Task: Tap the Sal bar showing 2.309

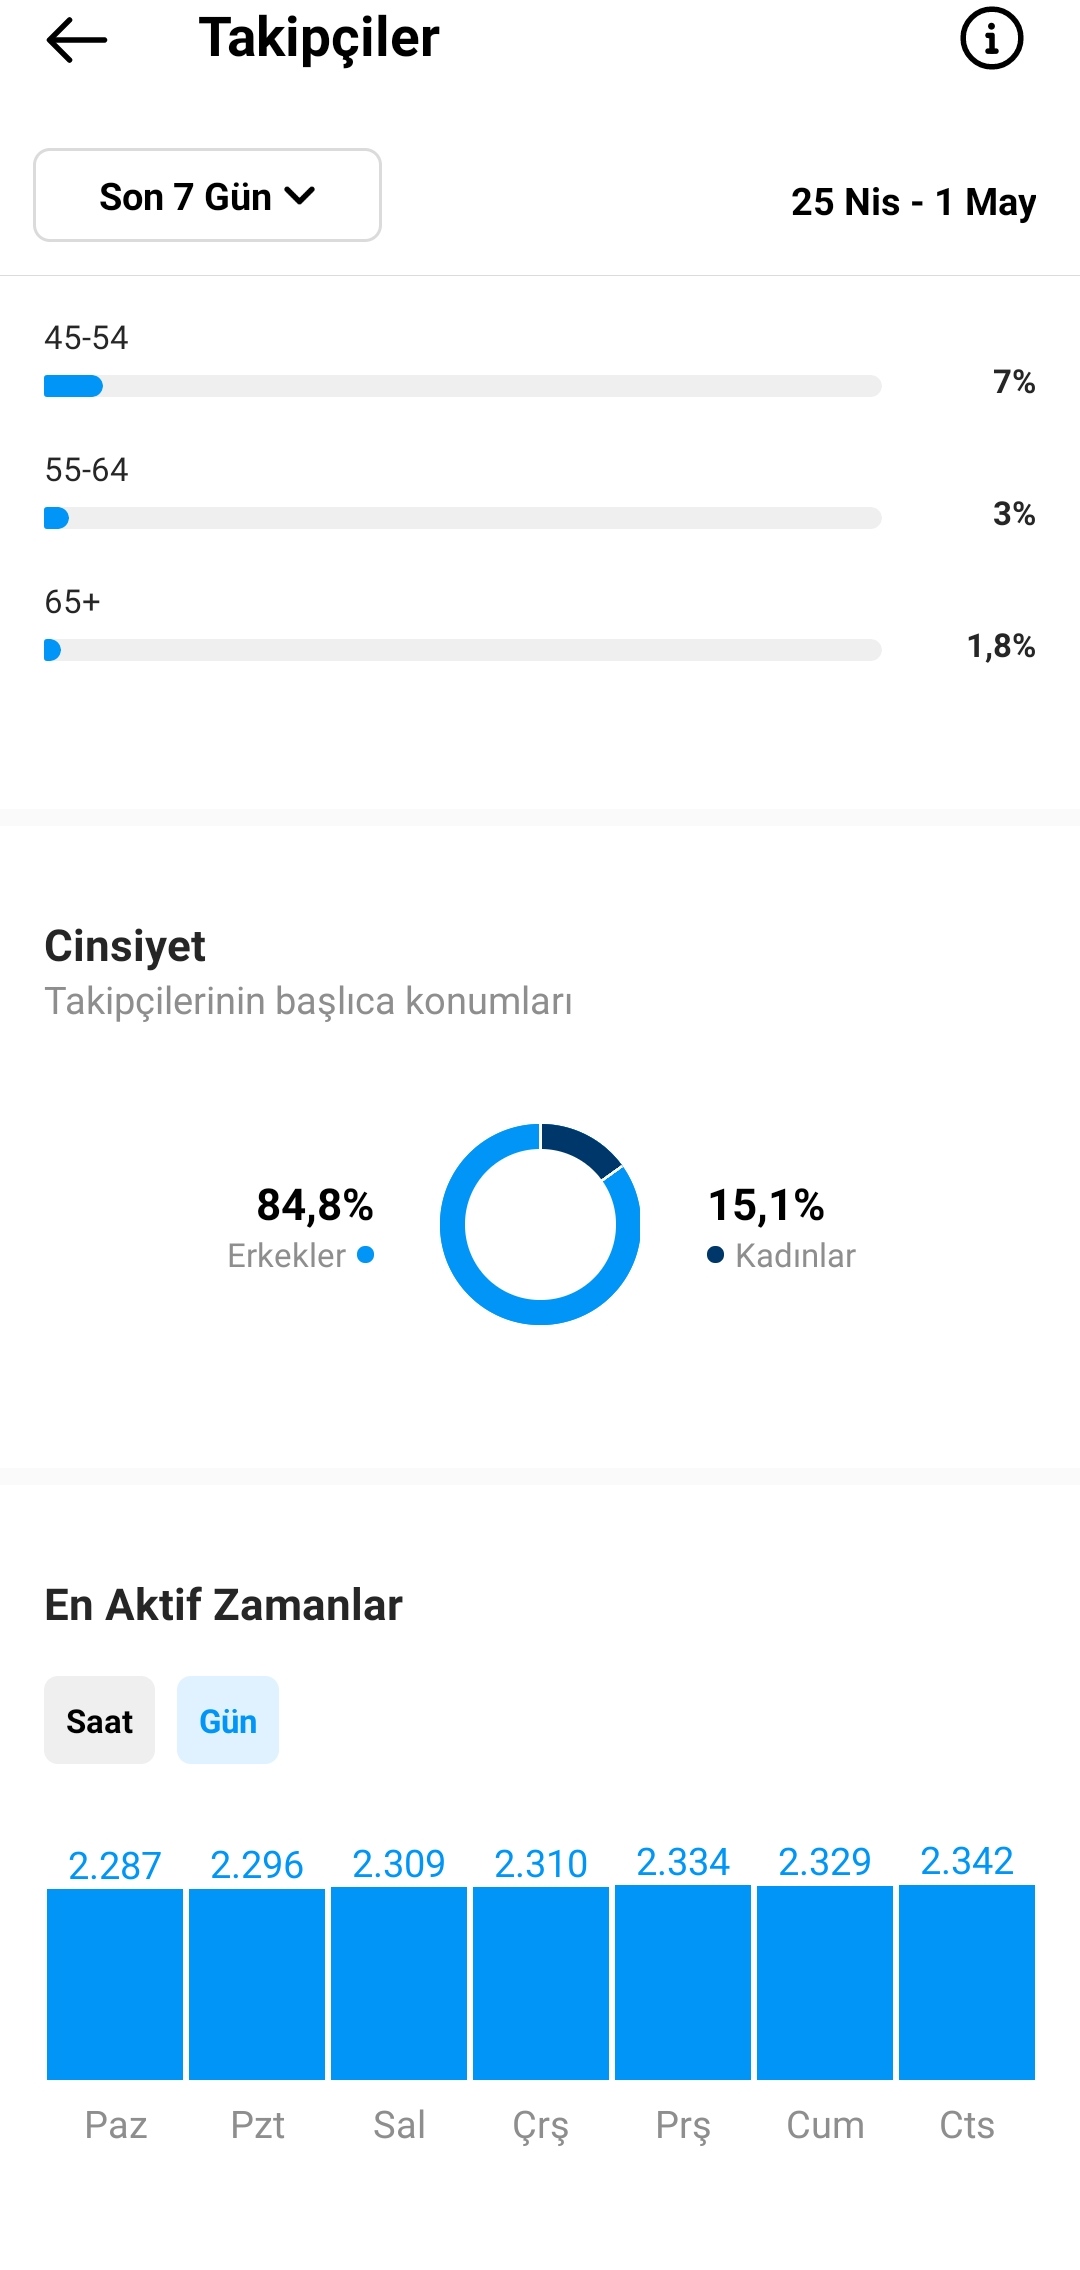Action: pos(399,1983)
